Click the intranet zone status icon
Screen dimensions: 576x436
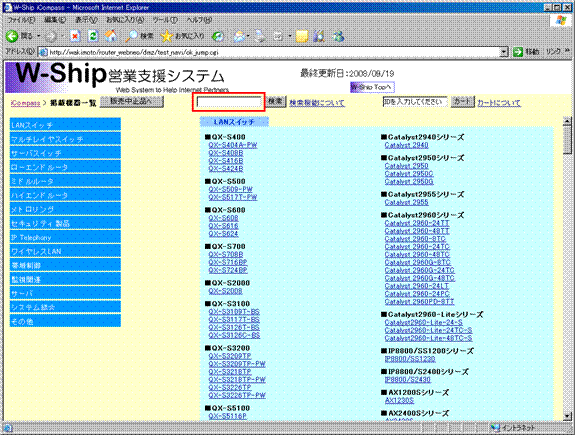[495, 428]
